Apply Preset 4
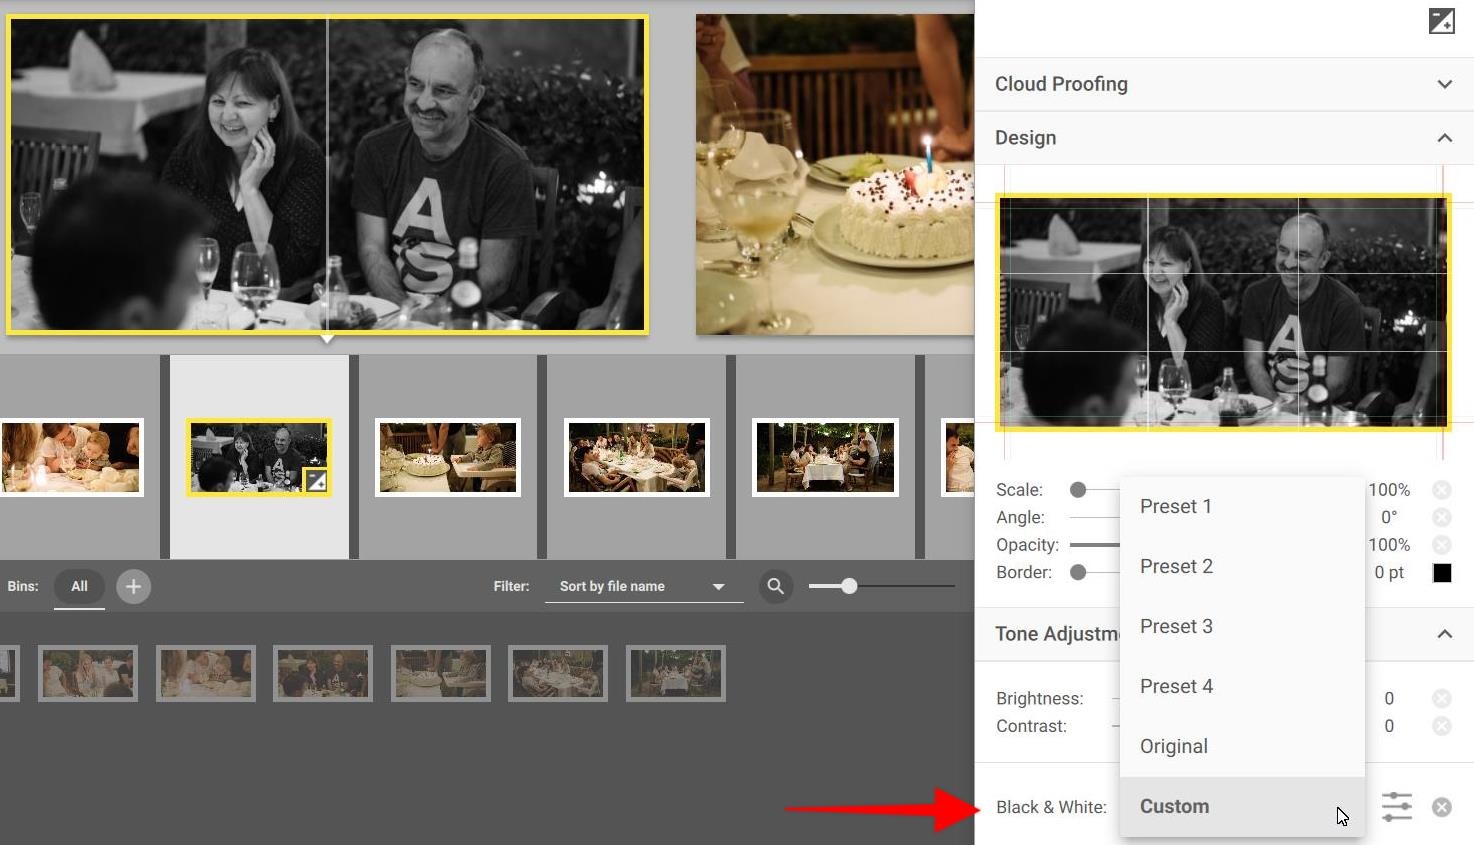The image size is (1474, 845). tap(1242, 687)
